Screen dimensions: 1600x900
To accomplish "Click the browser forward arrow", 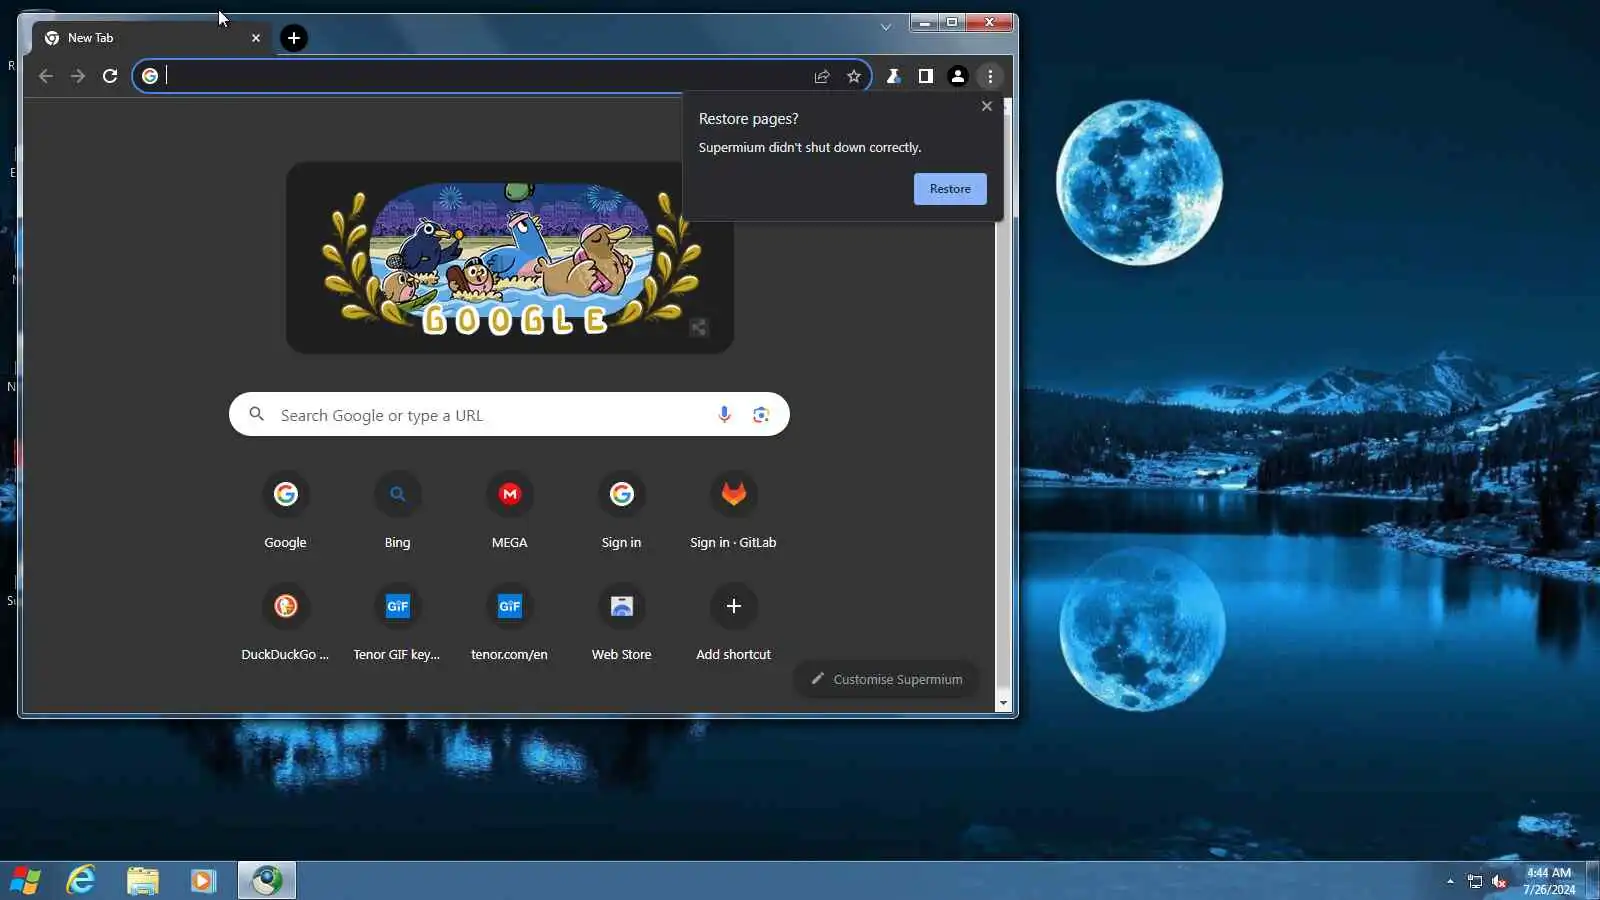I will pos(78,76).
